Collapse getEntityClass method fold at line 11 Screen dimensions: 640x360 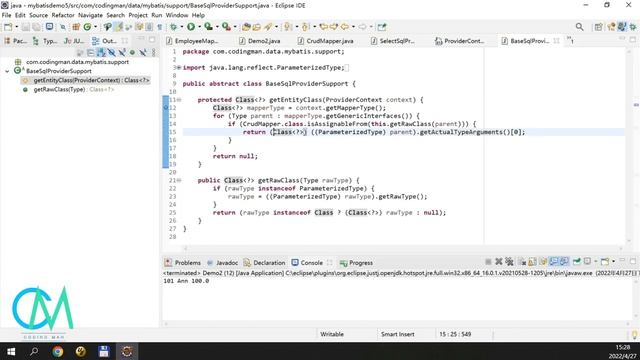[179, 100]
